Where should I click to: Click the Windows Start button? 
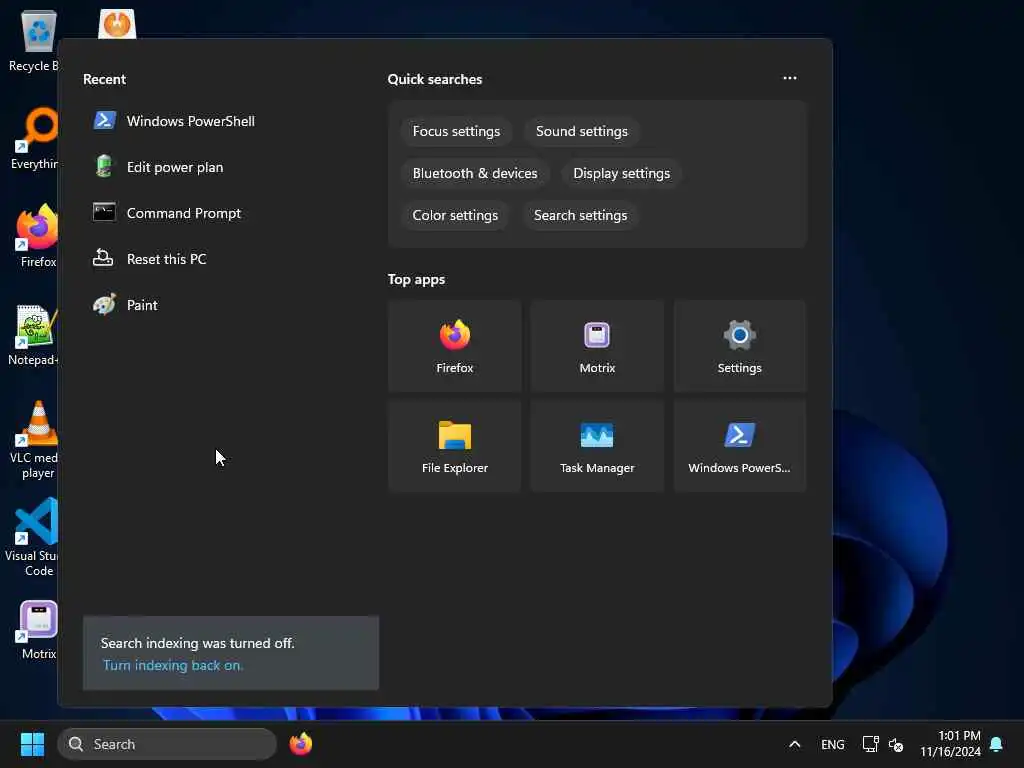tap(32, 744)
